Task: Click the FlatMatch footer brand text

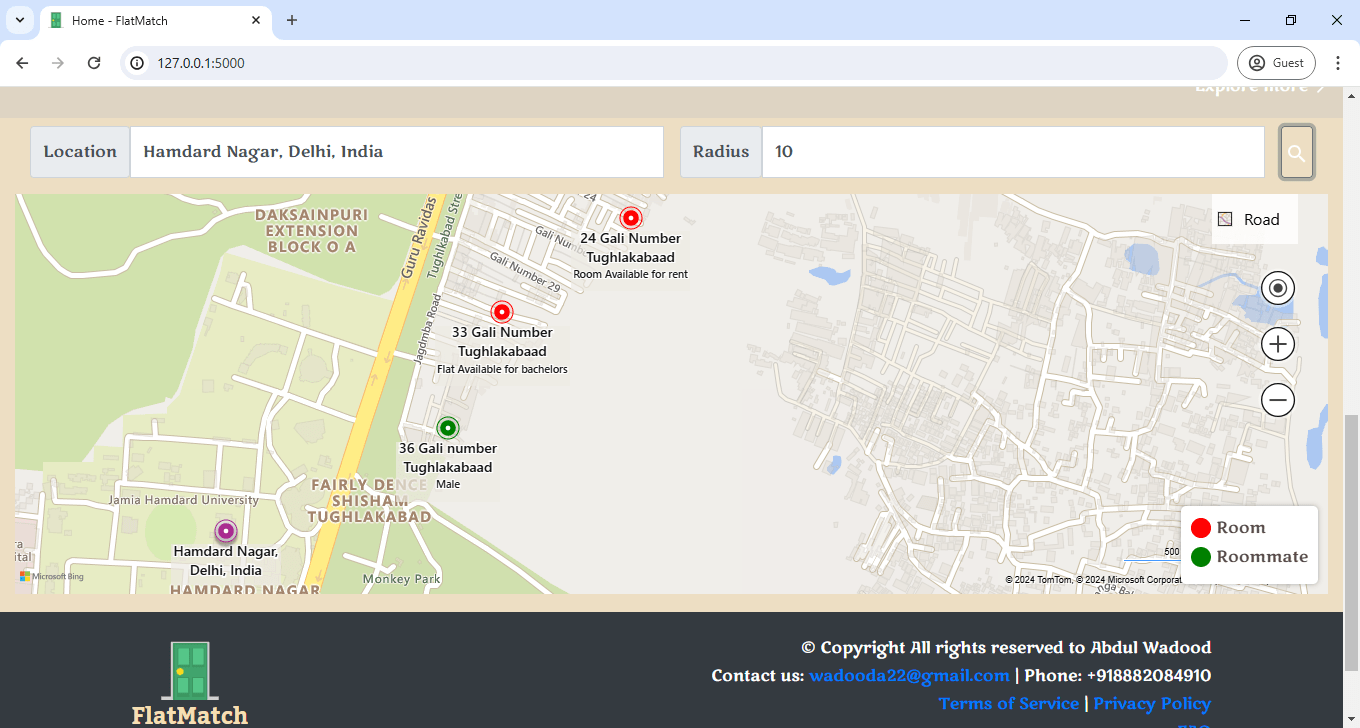Action: click(x=190, y=715)
